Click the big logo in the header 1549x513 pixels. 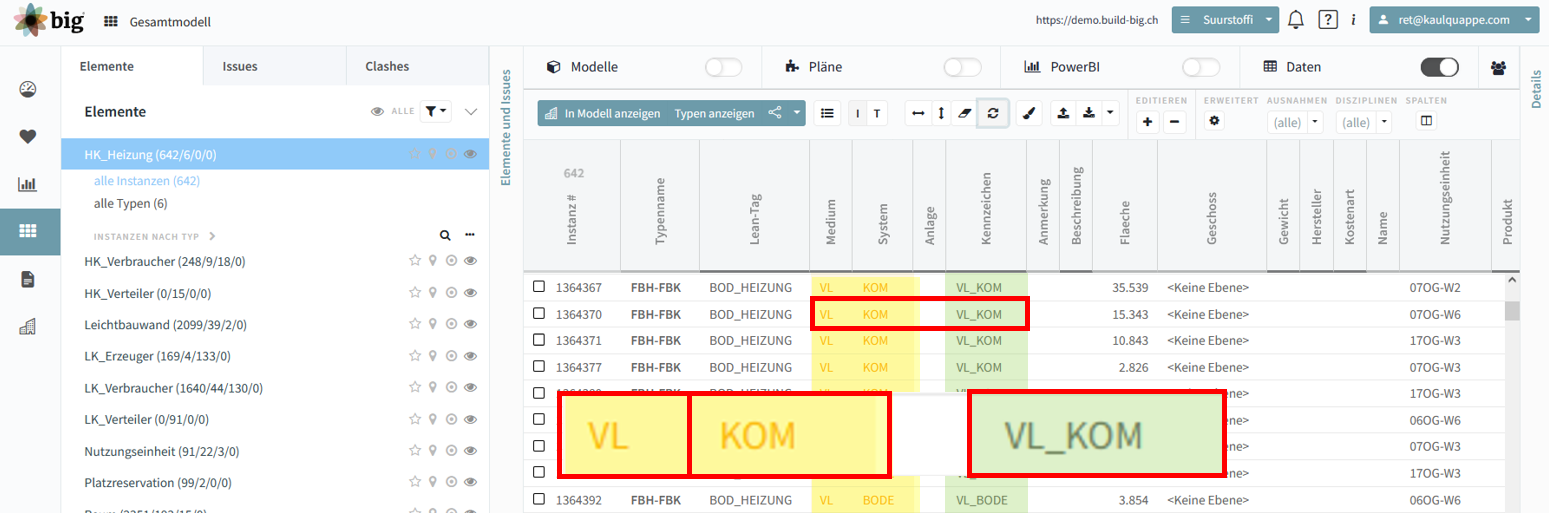tap(49, 20)
